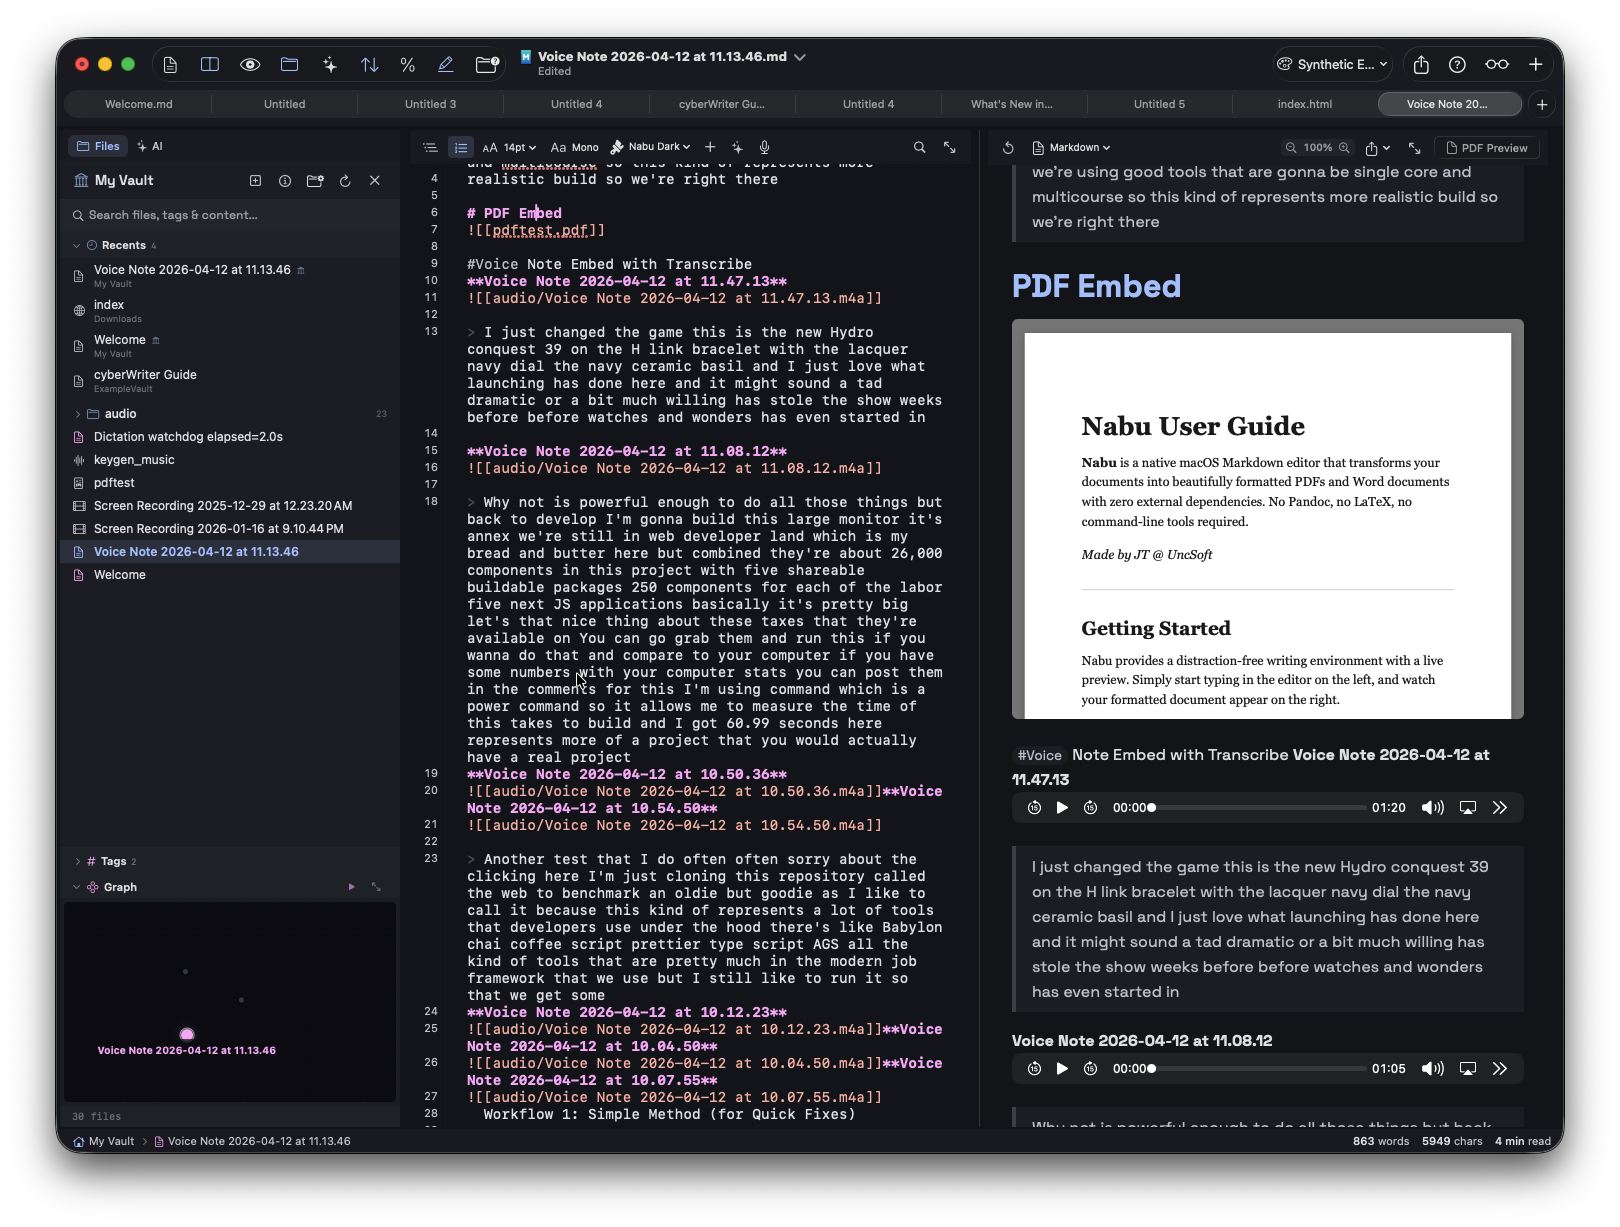1620x1227 pixels.
Task: Select the percent stats icon
Action: point(408,64)
